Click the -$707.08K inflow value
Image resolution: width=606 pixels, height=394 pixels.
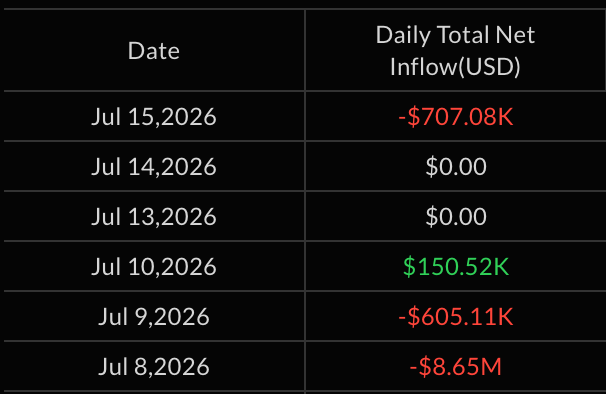pos(456,116)
